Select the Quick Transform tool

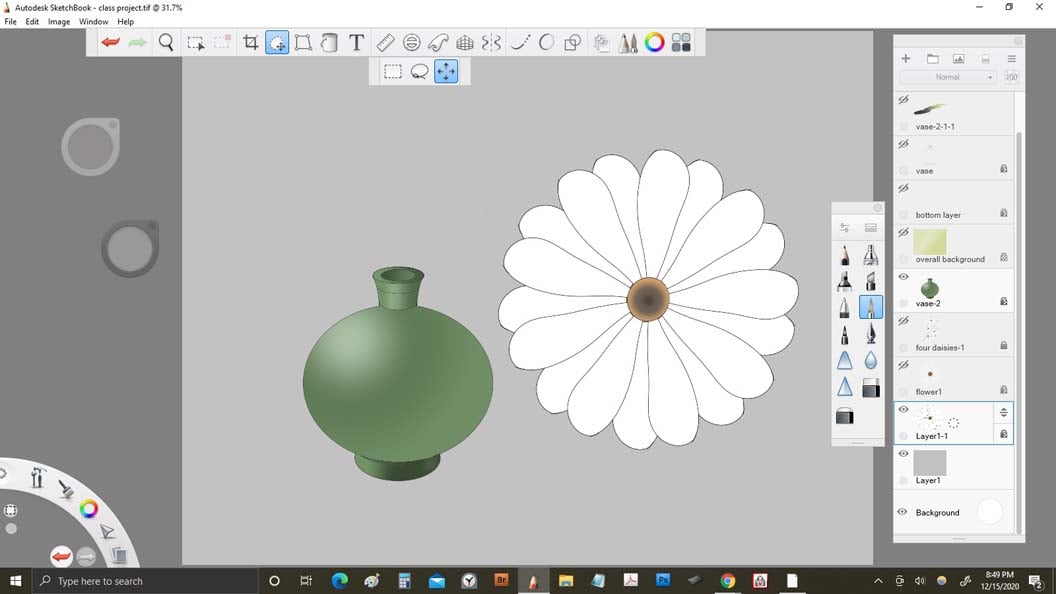pos(277,42)
